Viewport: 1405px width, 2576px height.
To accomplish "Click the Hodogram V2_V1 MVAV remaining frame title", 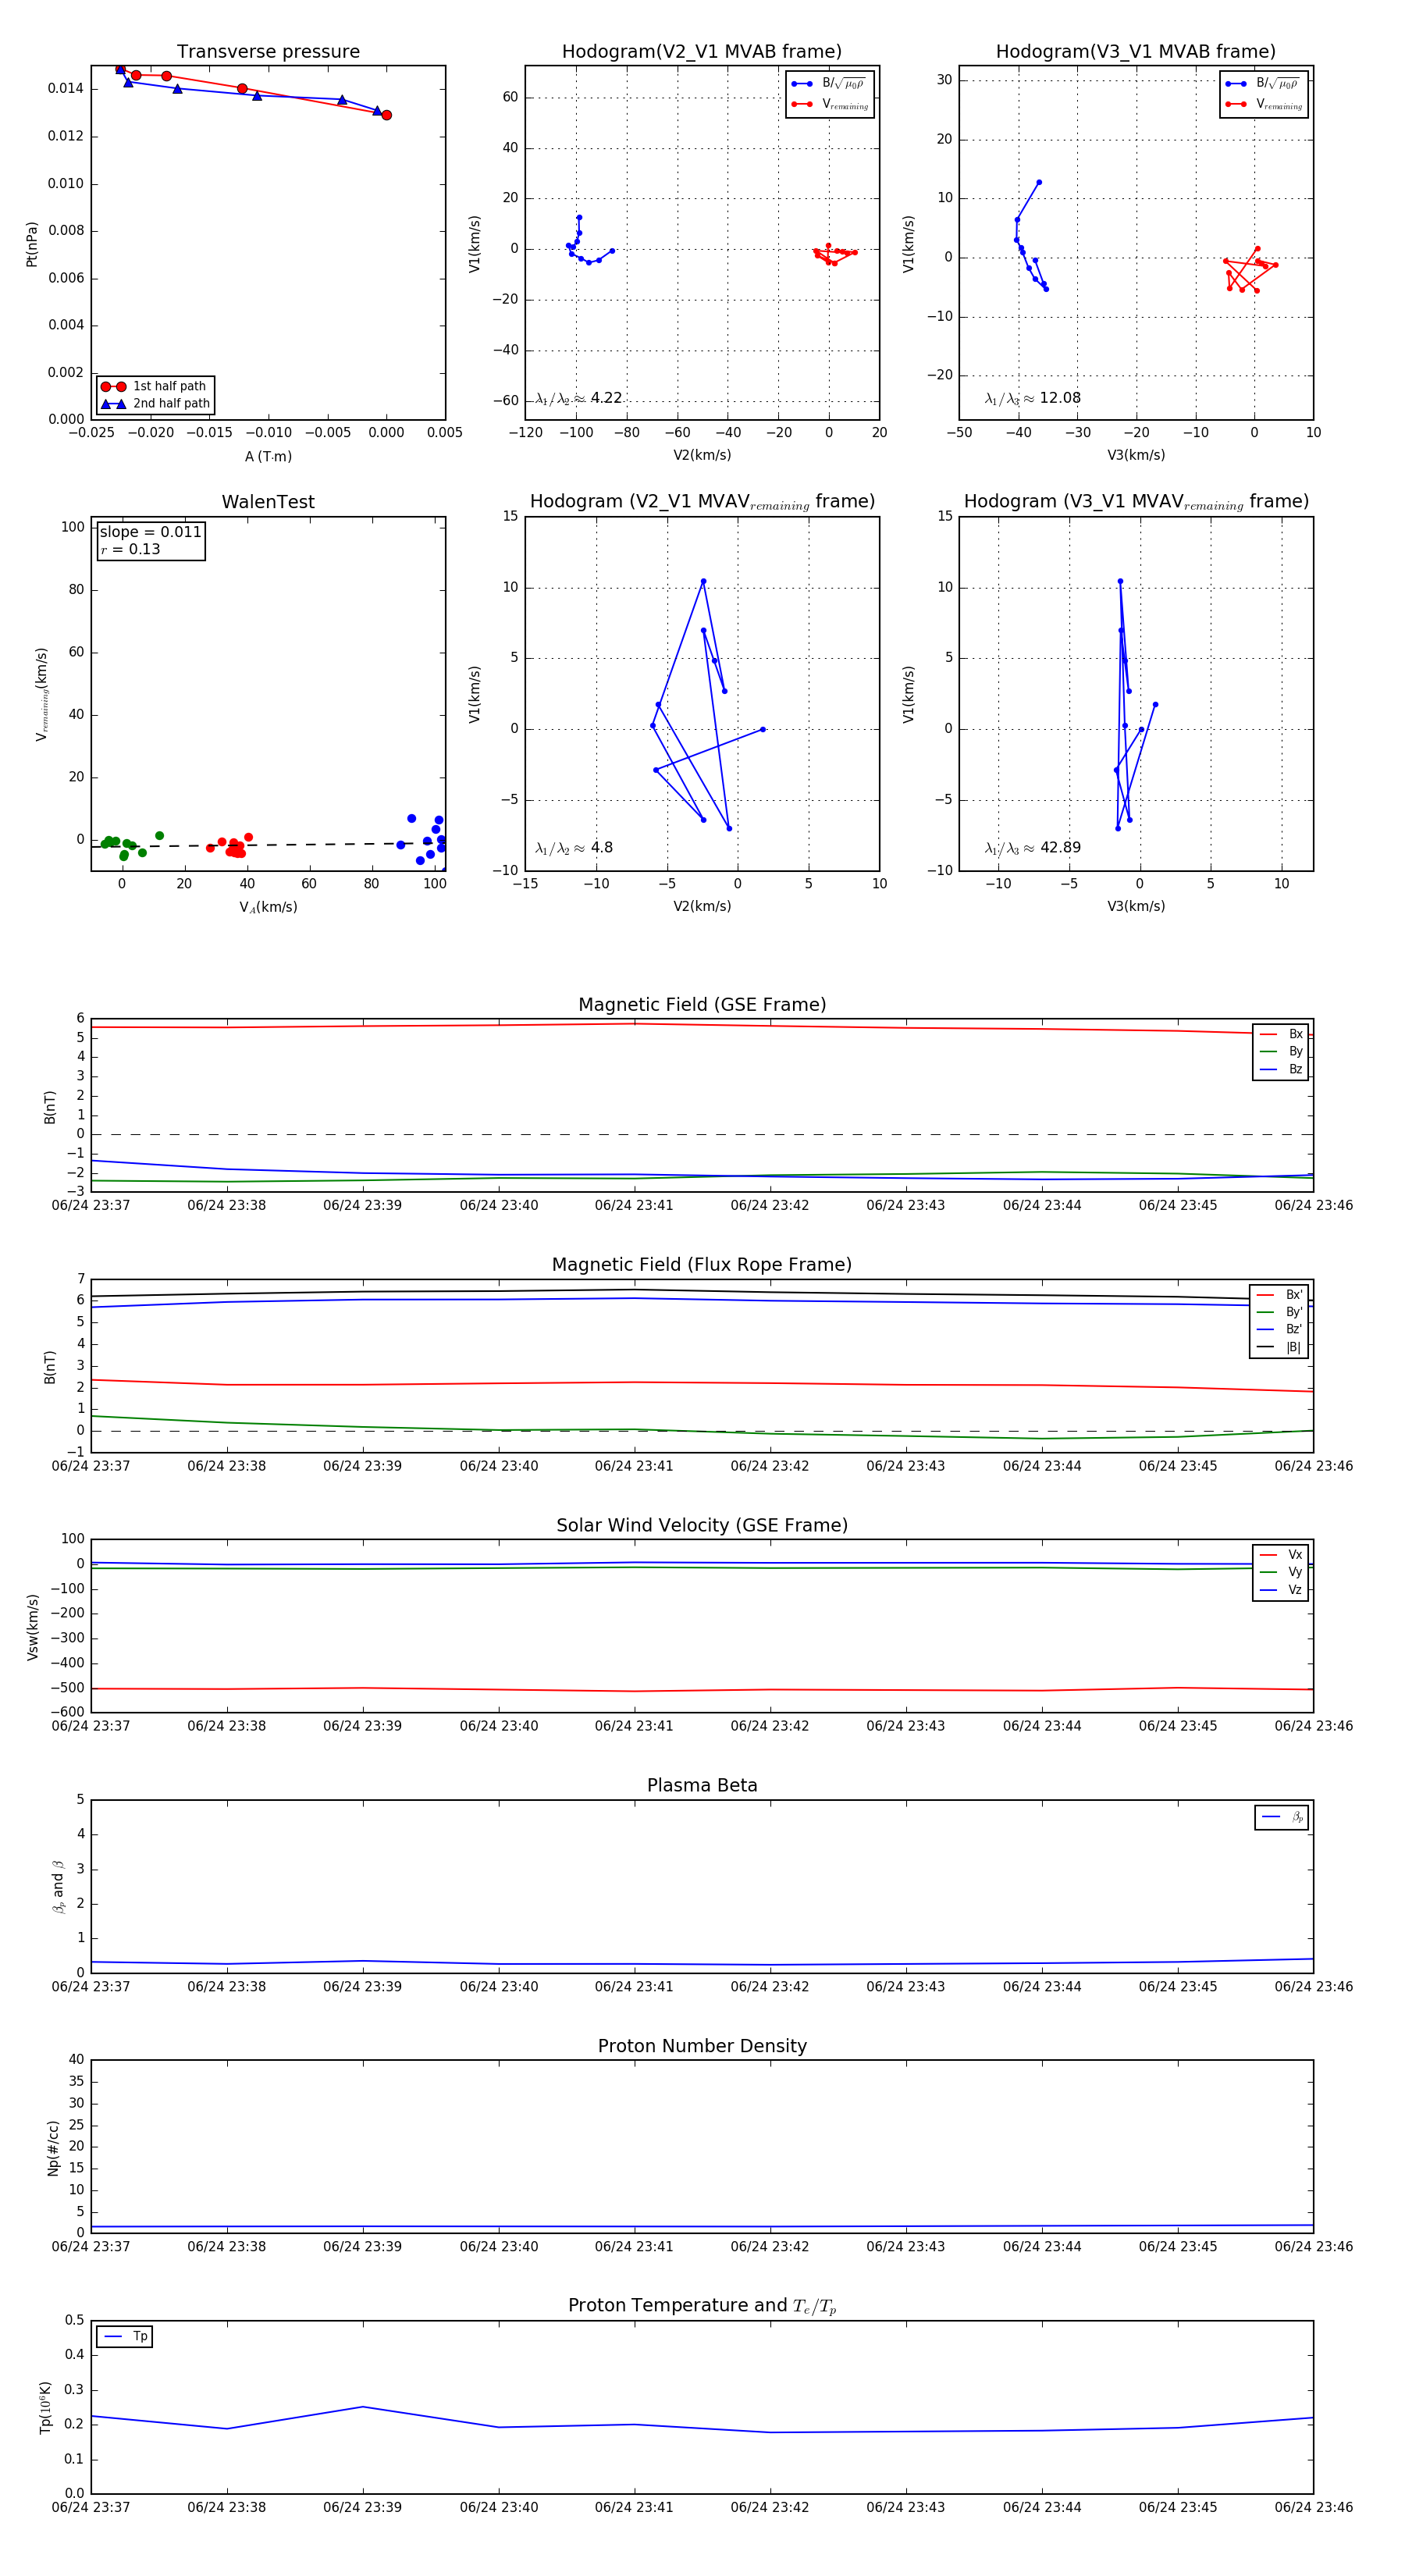I will point(702,502).
